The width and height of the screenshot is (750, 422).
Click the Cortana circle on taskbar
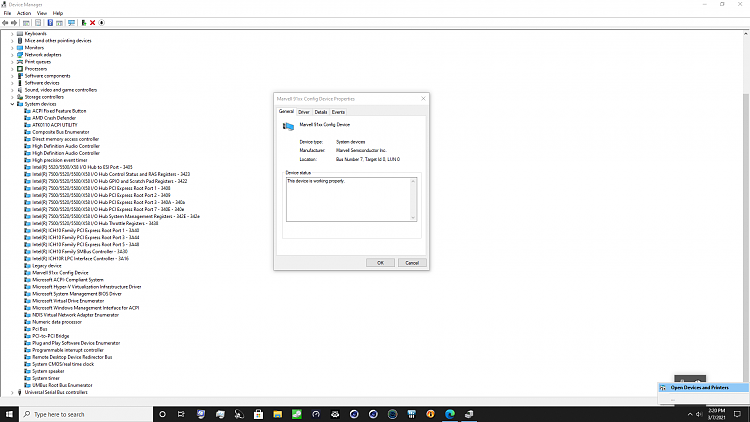(x=162, y=414)
